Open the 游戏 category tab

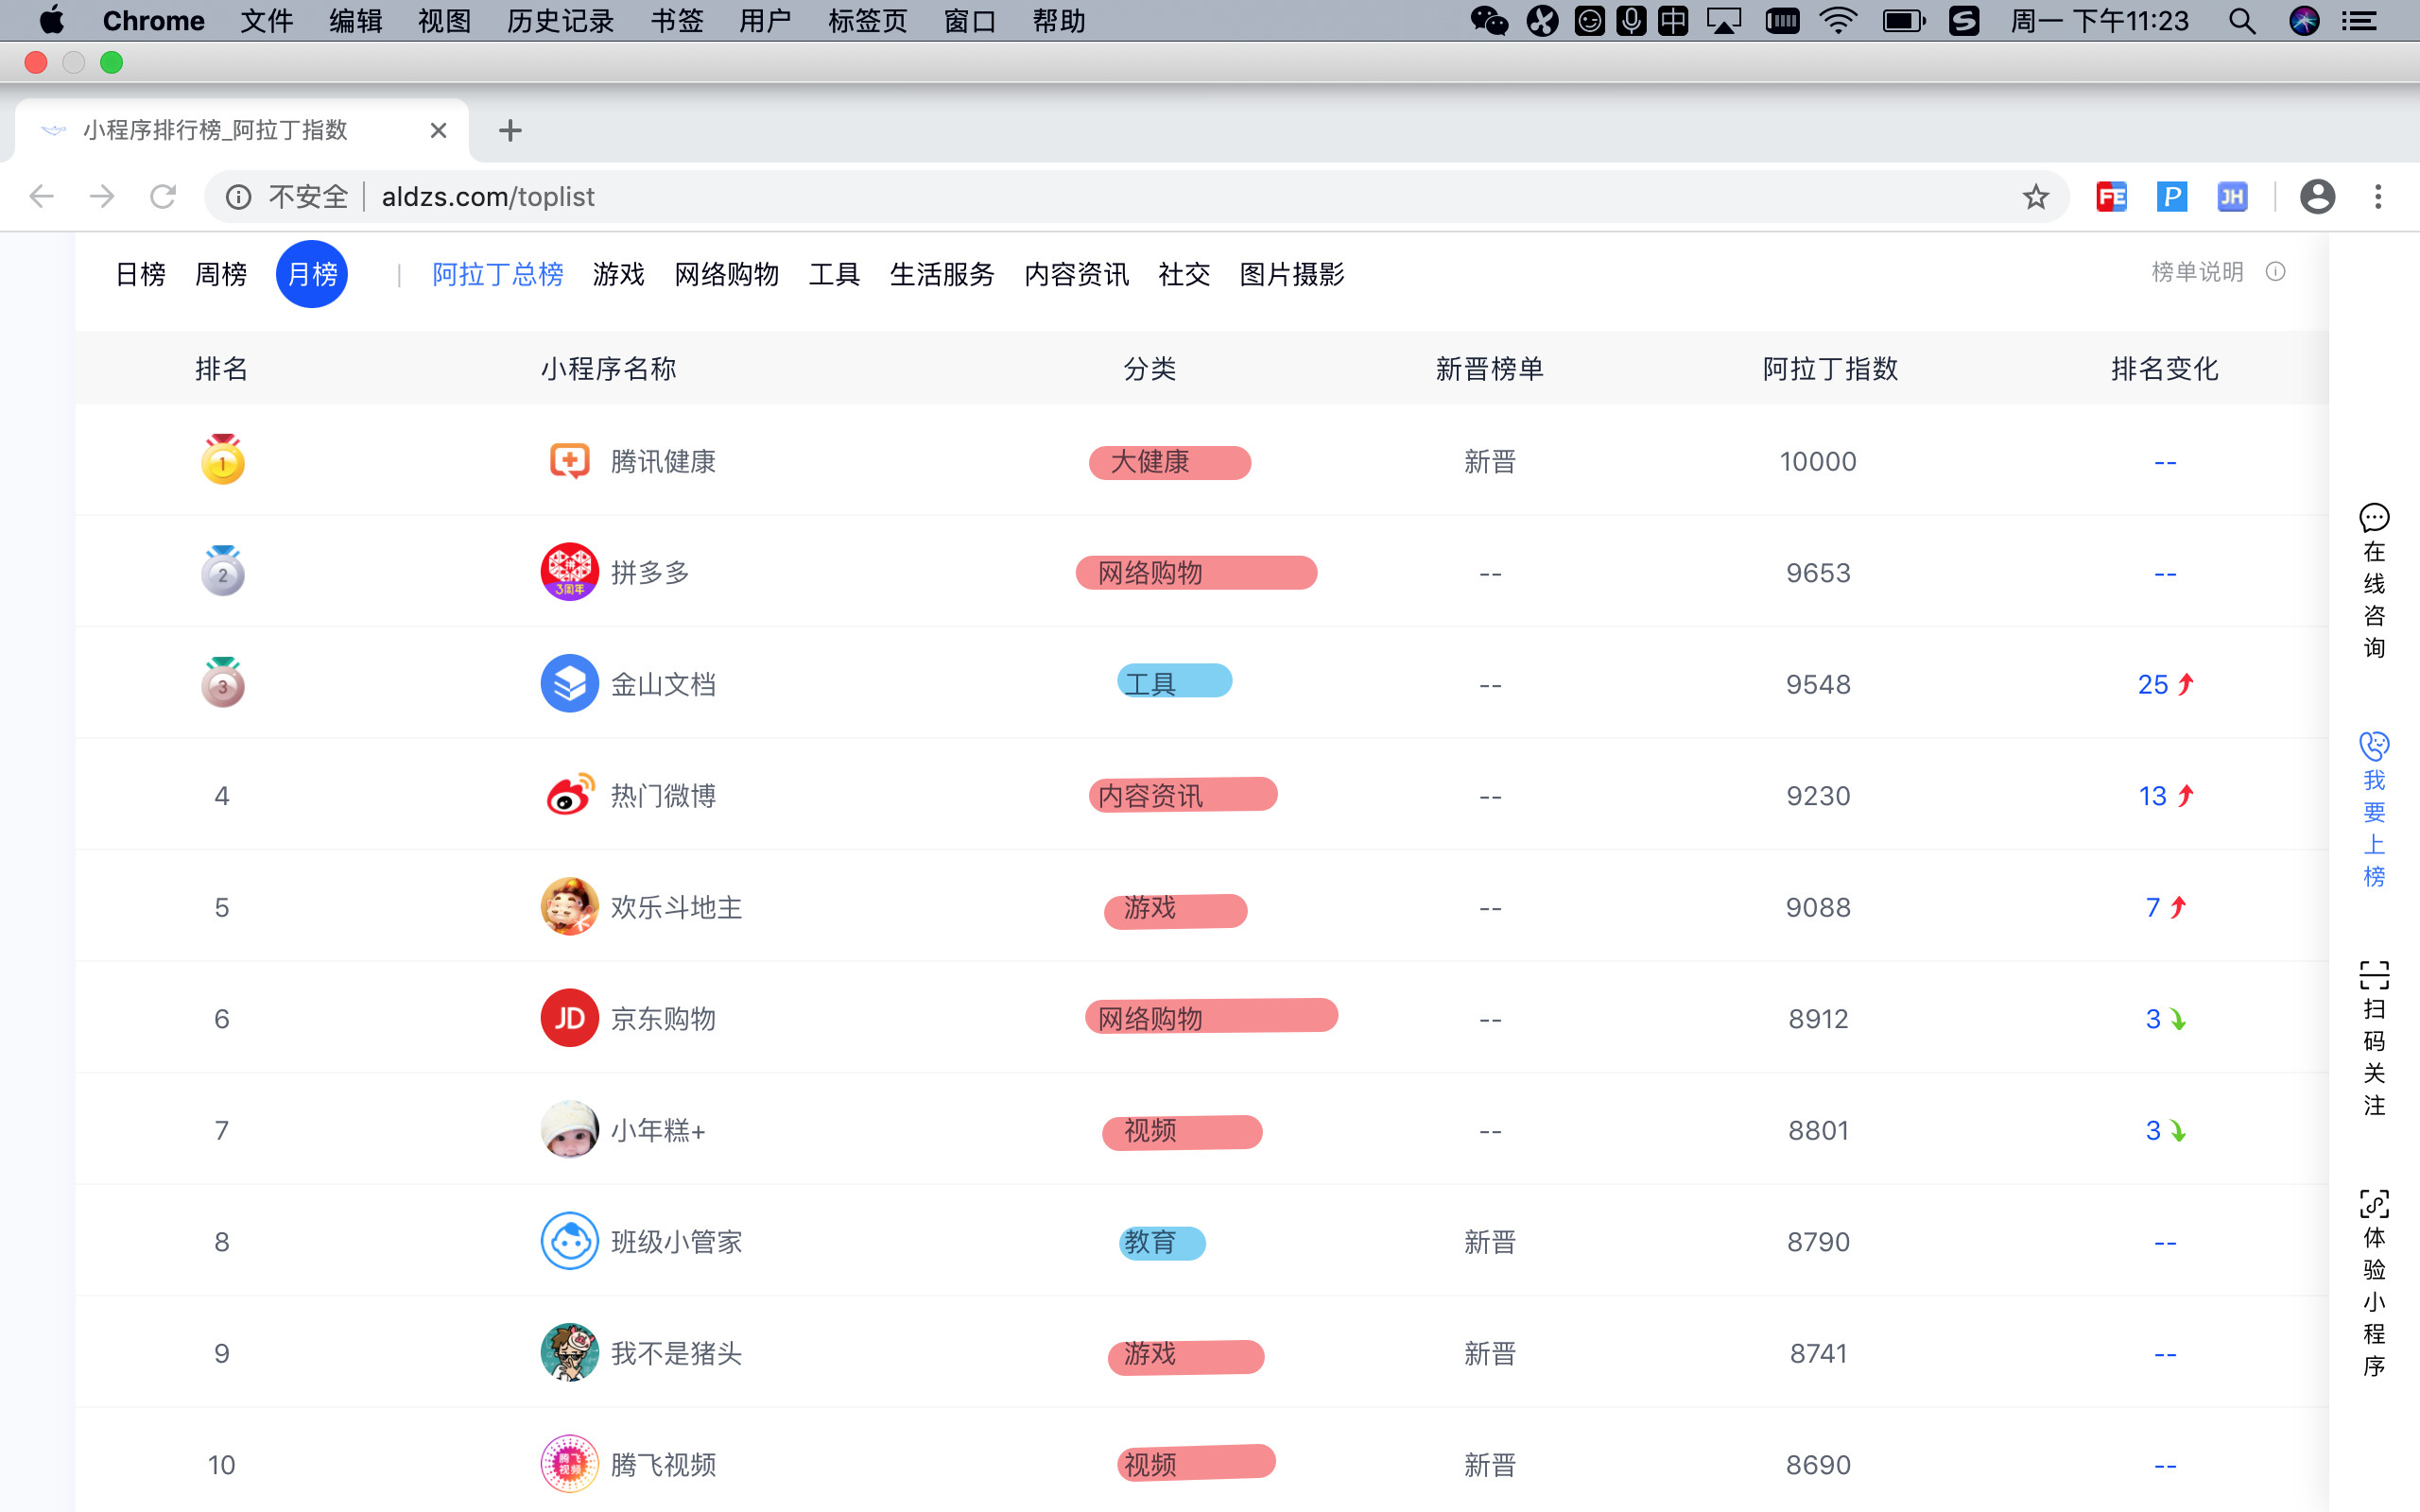618,274
